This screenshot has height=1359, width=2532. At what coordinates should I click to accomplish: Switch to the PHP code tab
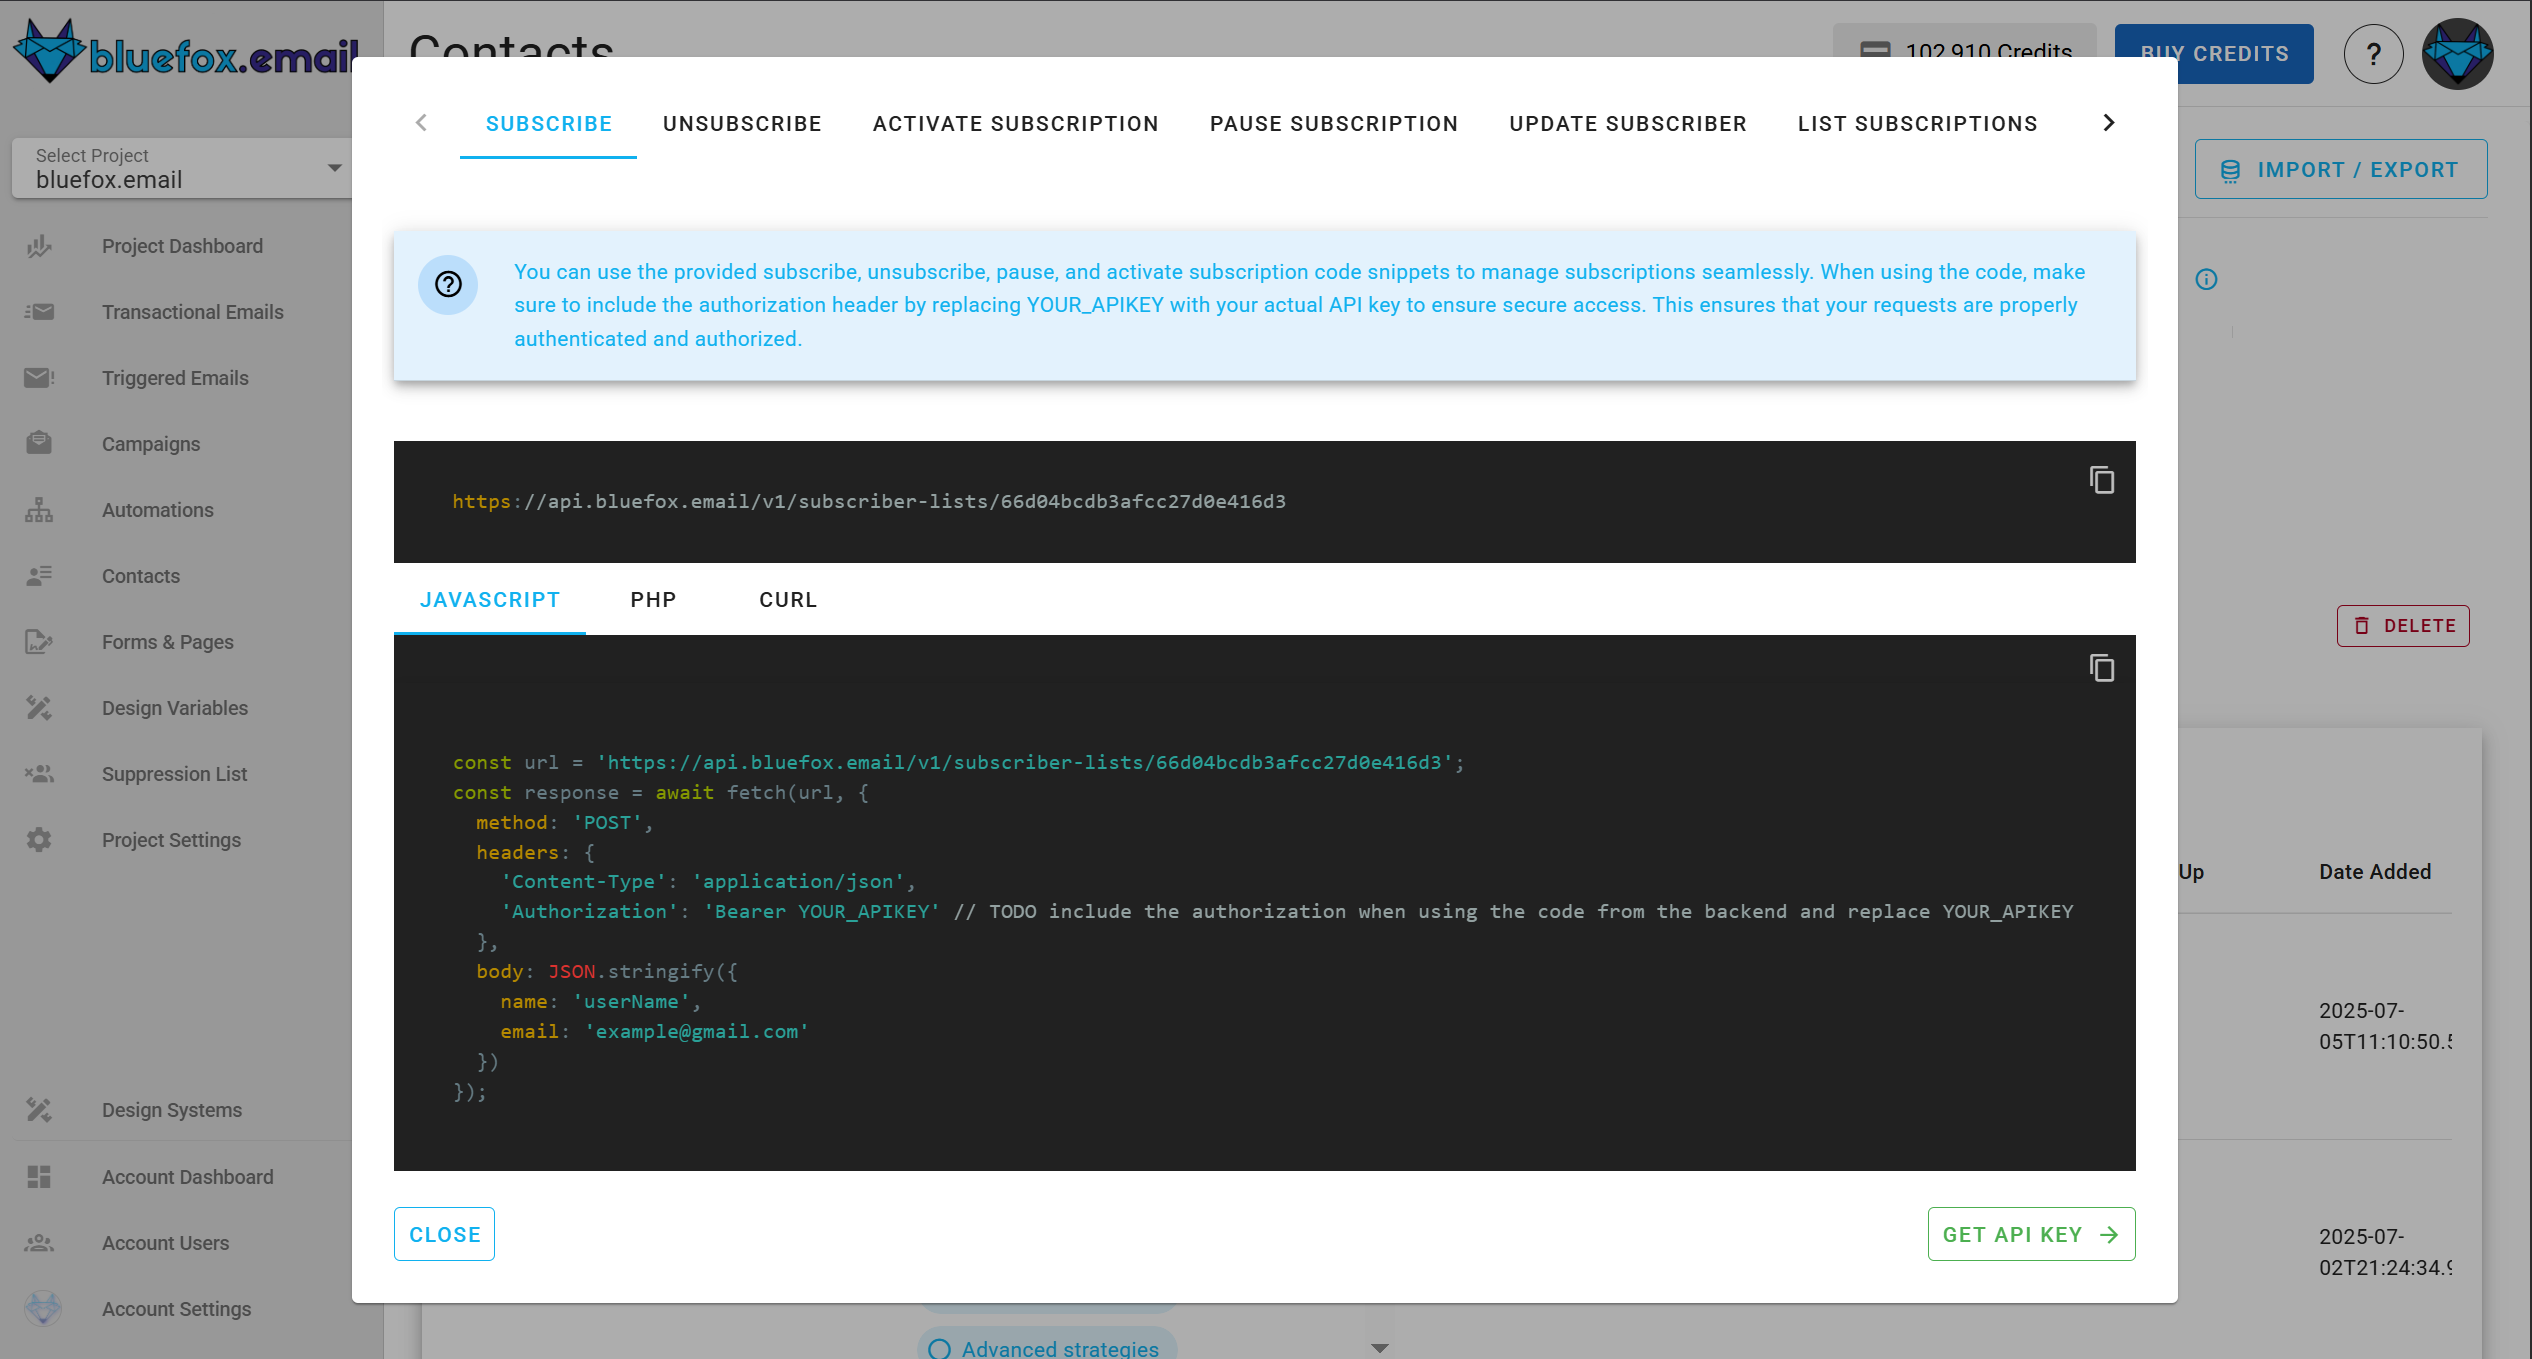(x=653, y=599)
